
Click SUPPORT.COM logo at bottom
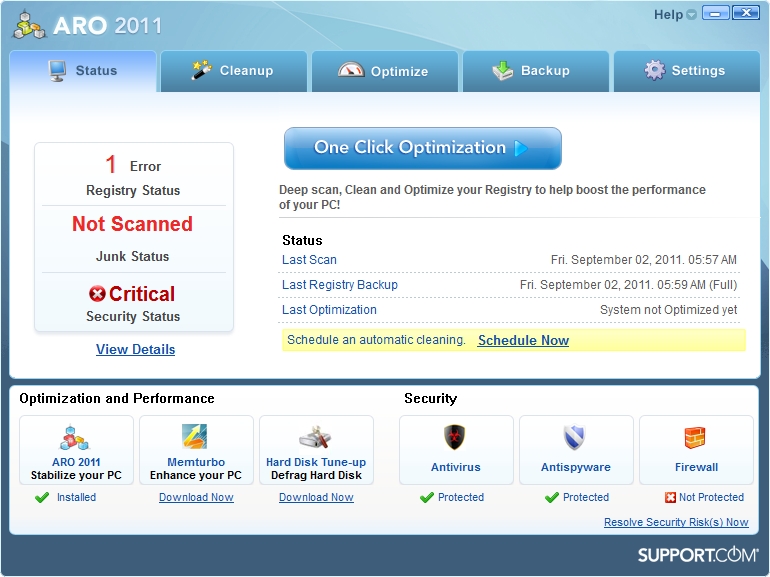[698, 555]
